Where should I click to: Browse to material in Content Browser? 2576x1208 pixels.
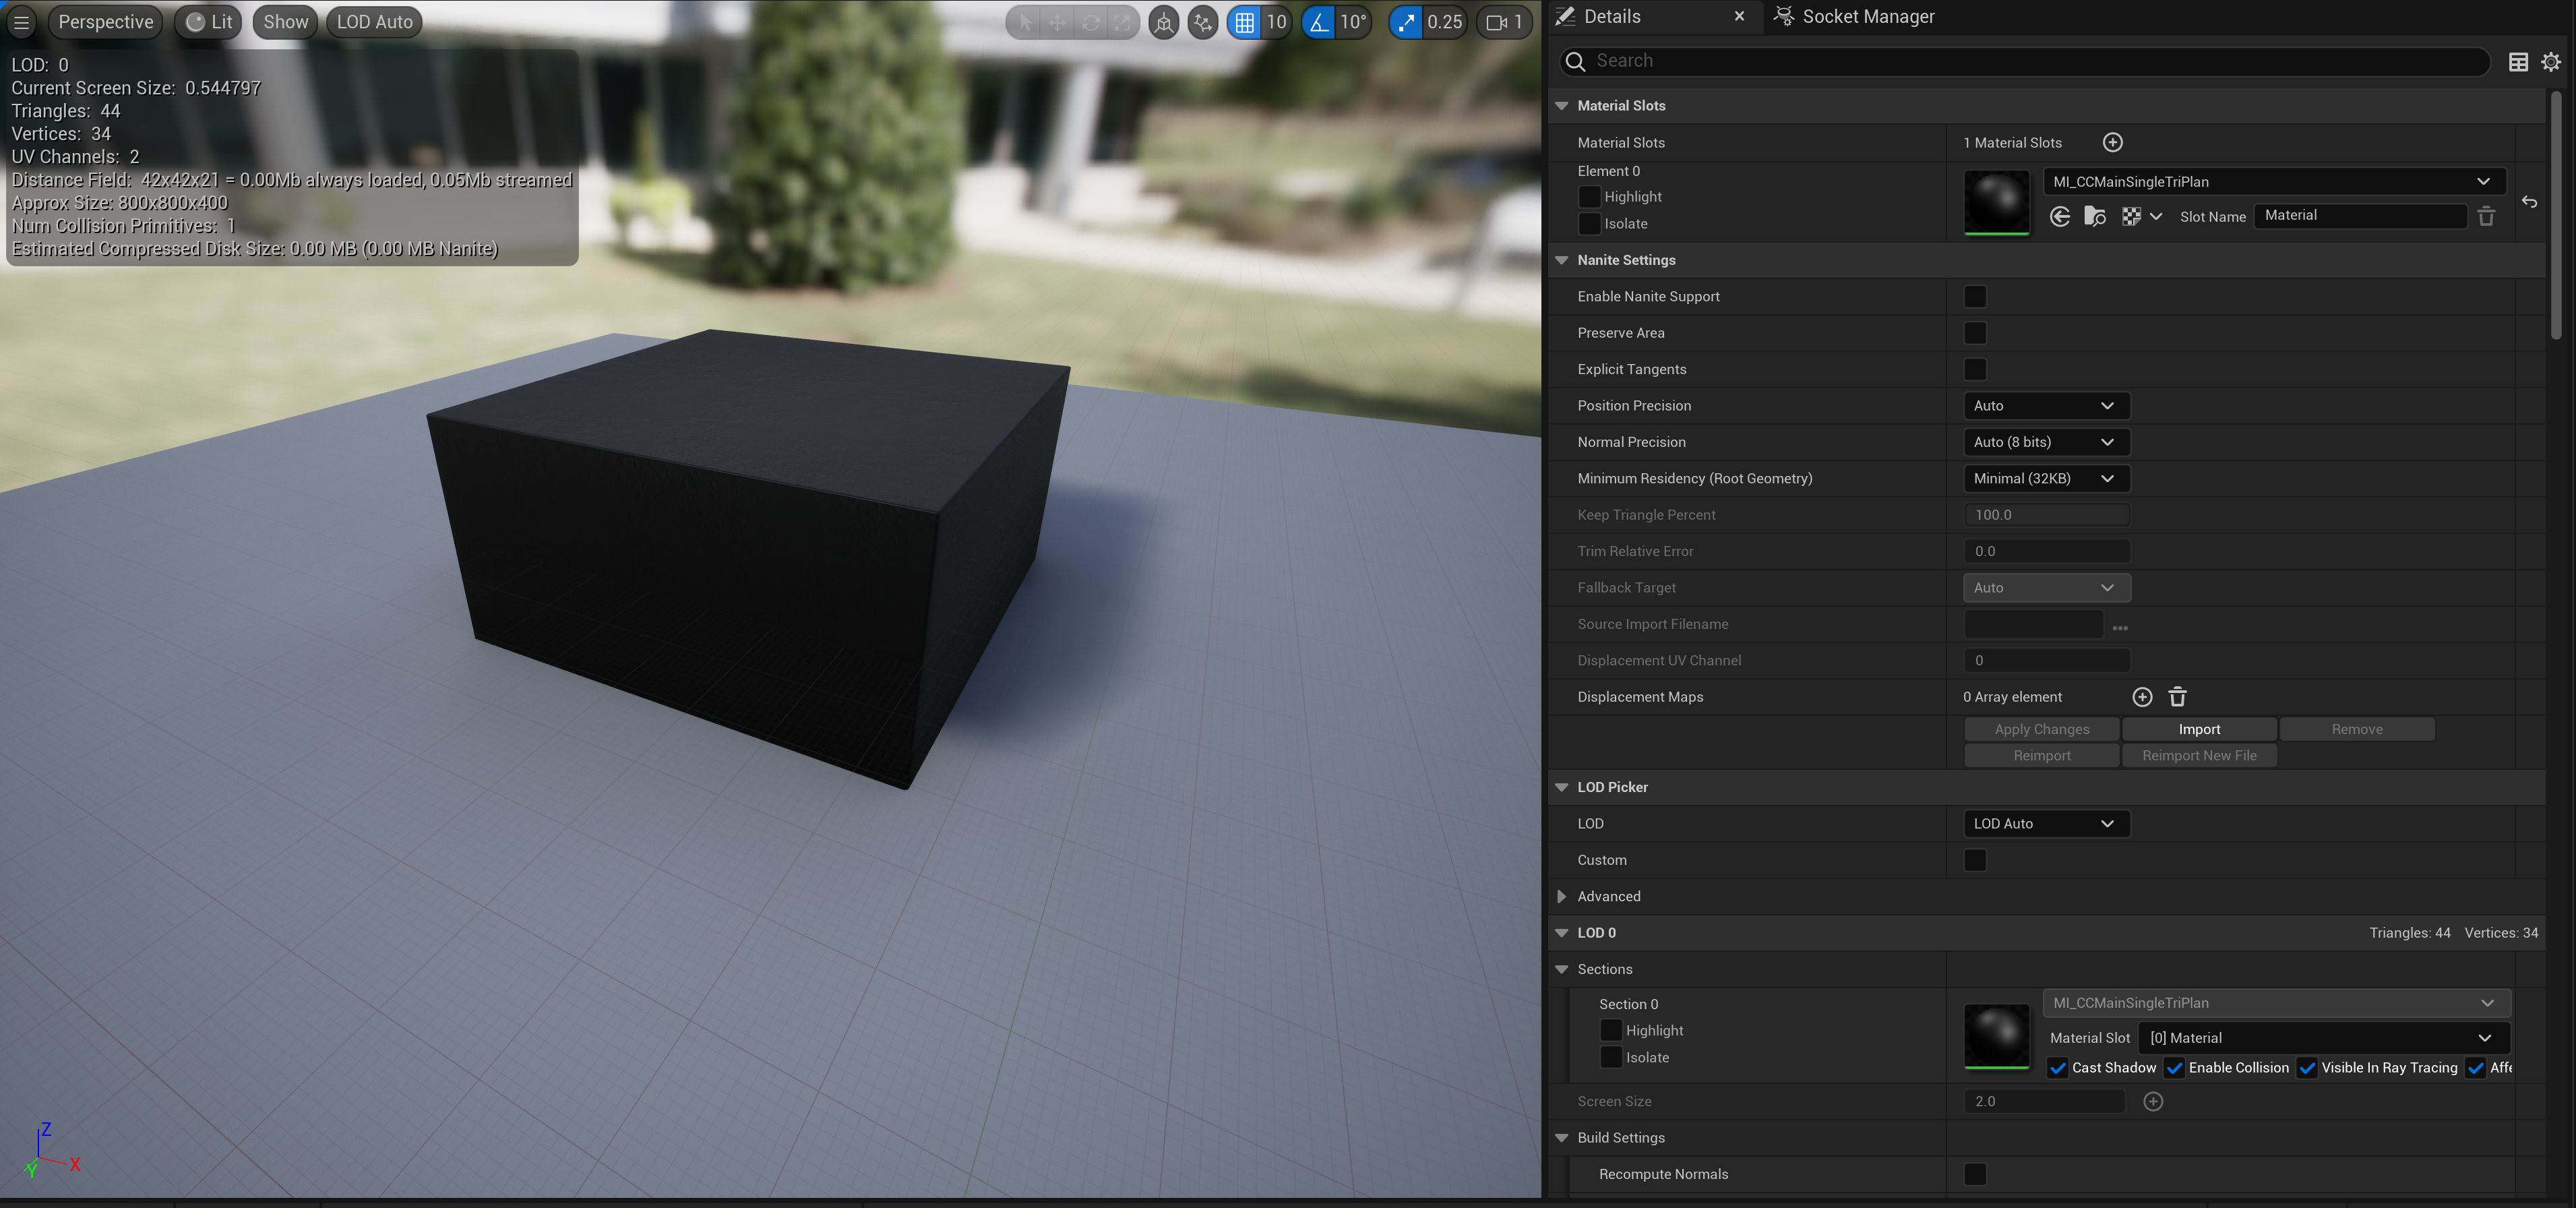click(x=2095, y=216)
